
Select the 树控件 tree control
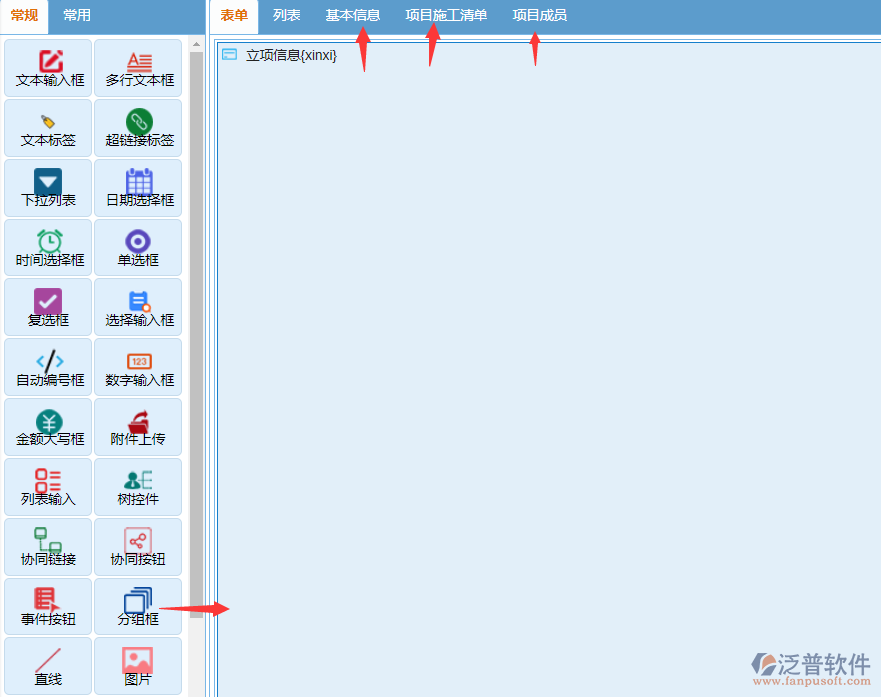[x=138, y=487]
